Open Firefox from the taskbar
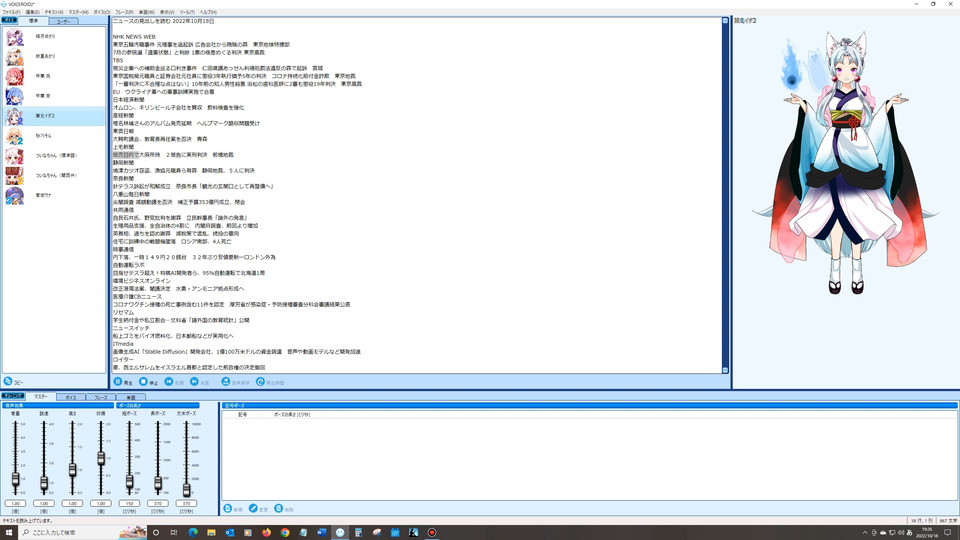Image resolution: width=960 pixels, height=540 pixels. pyautogui.click(x=266, y=532)
